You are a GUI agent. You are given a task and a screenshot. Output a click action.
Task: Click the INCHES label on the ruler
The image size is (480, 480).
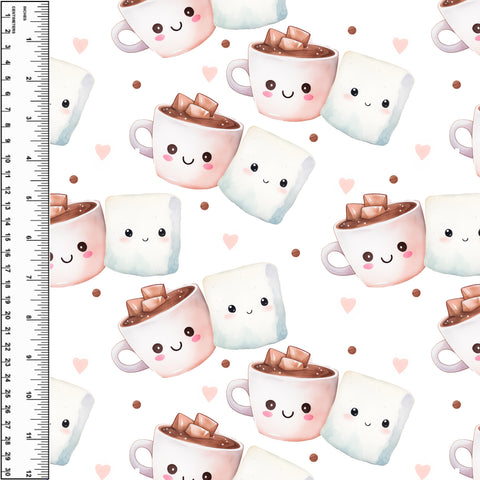(24, 14)
